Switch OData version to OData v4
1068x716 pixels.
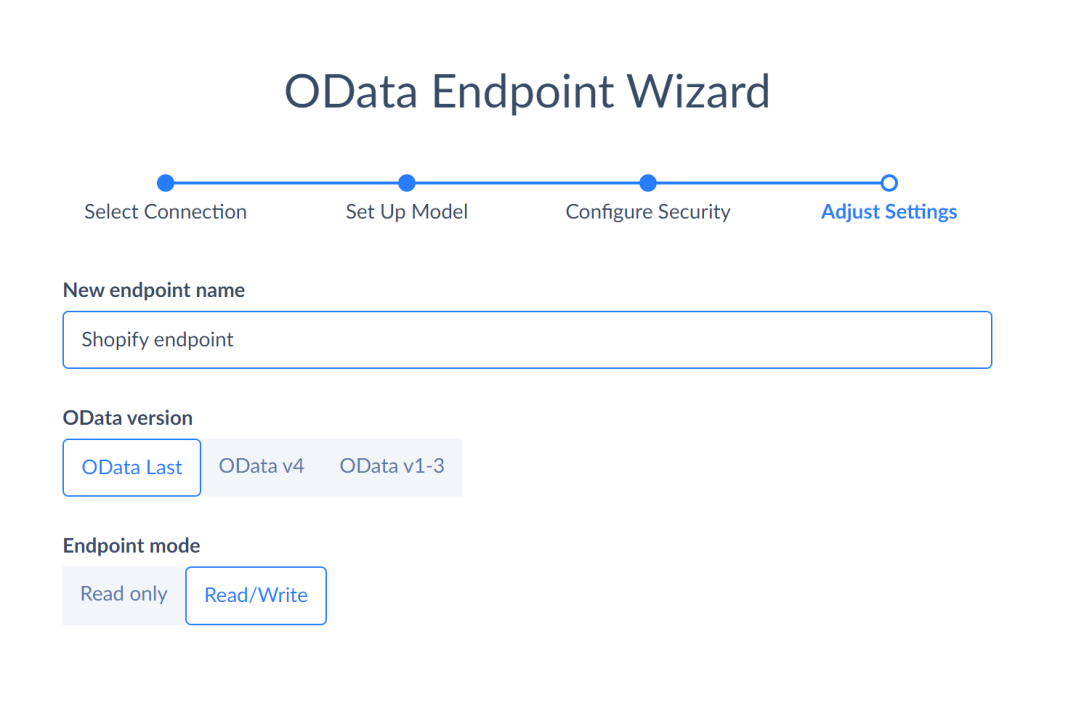coord(261,466)
